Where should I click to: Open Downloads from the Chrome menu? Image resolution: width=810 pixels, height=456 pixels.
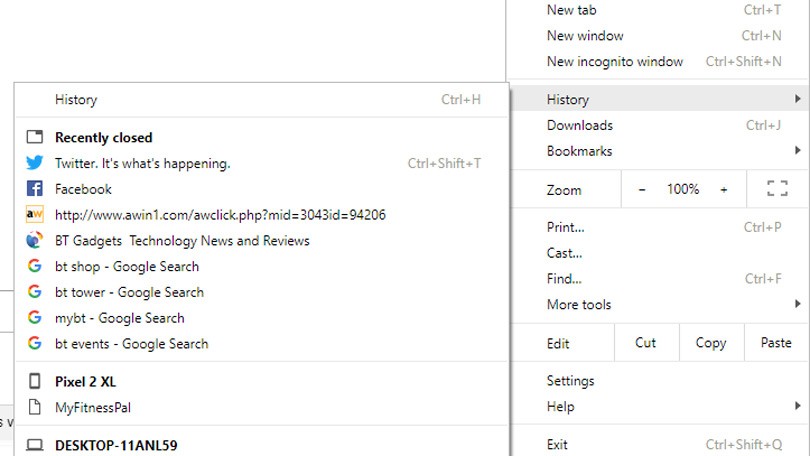[580, 125]
